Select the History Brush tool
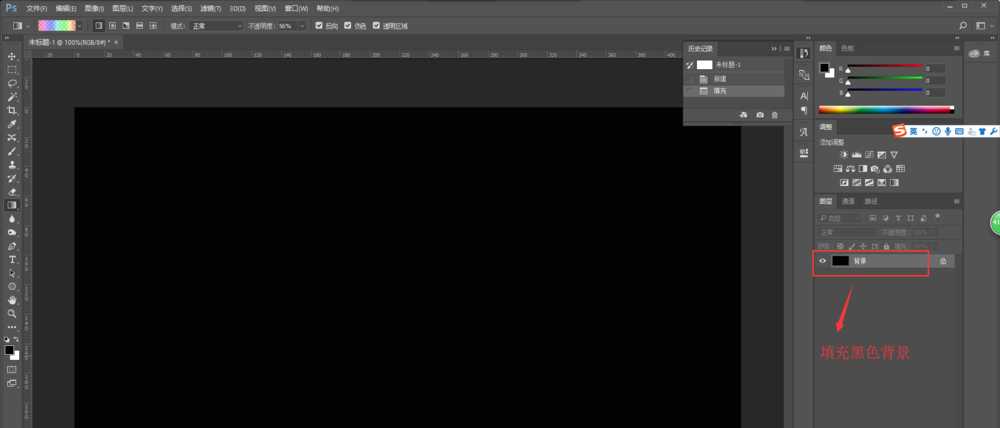 click(x=11, y=178)
